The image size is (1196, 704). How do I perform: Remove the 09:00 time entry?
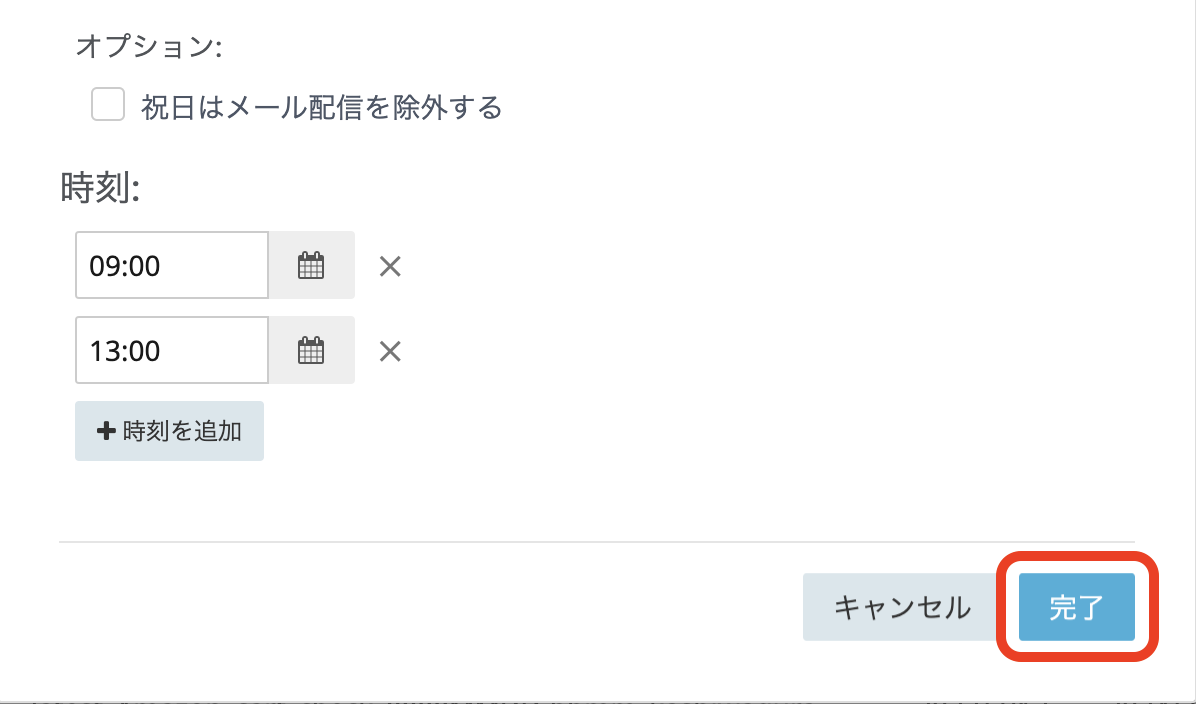coord(390,266)
